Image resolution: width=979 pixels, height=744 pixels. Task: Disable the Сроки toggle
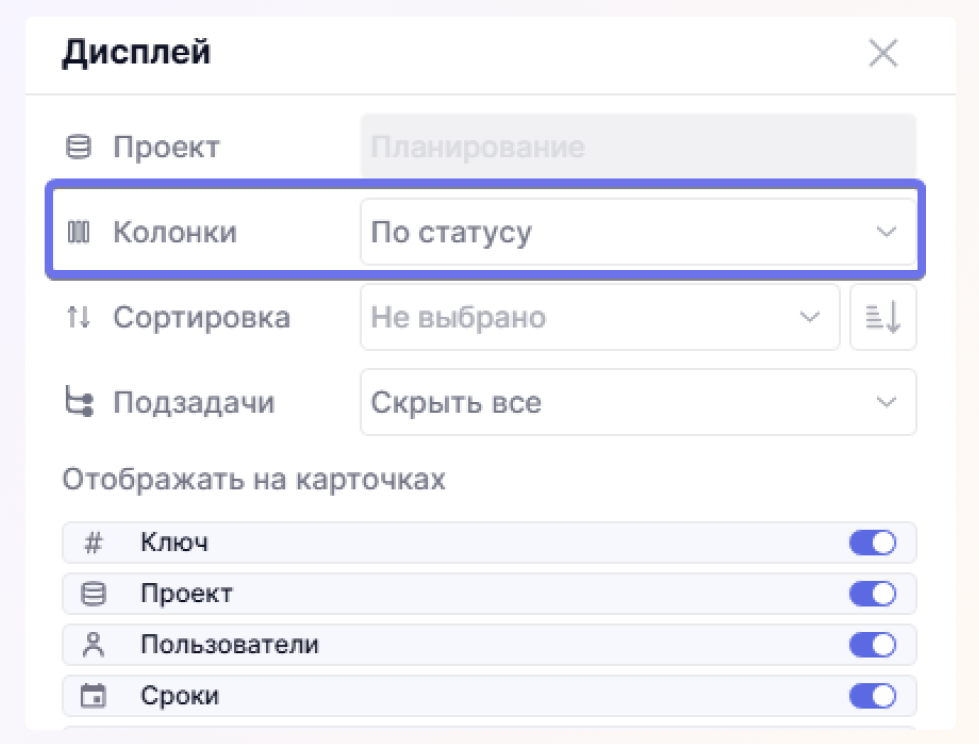(x=872, y=696)
